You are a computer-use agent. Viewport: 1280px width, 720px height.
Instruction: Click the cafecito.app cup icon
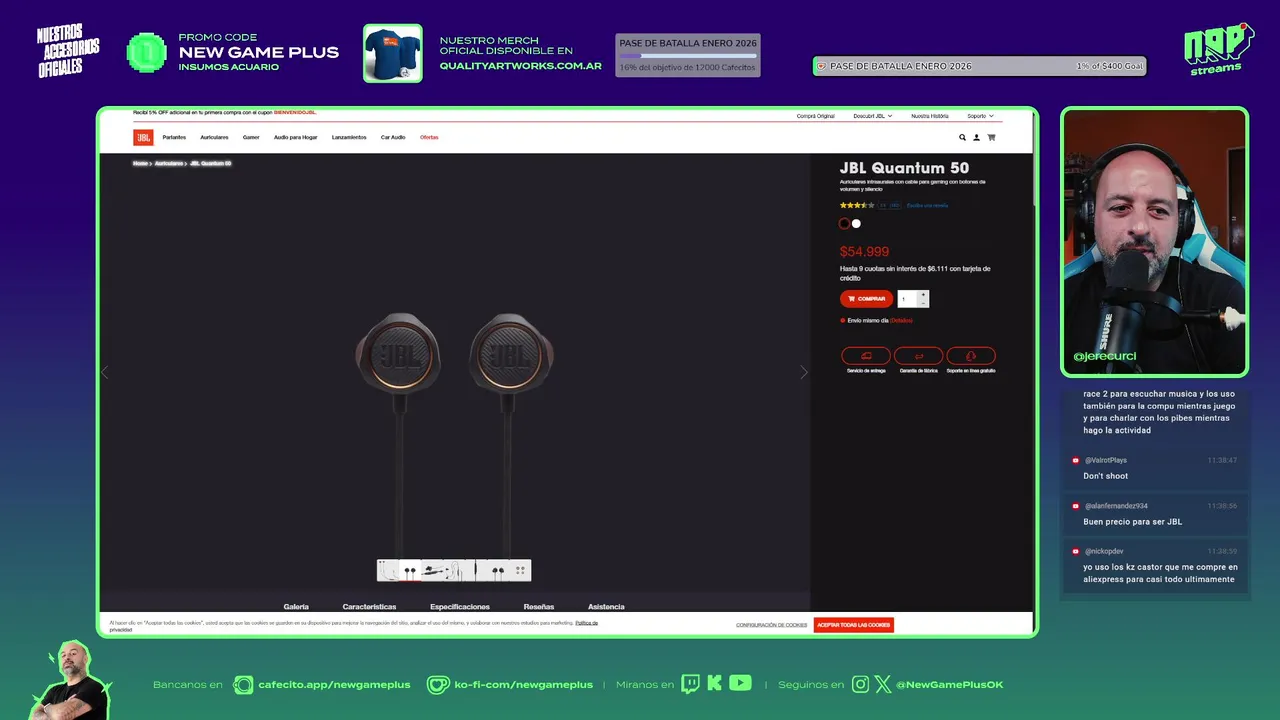click(243, 685)
